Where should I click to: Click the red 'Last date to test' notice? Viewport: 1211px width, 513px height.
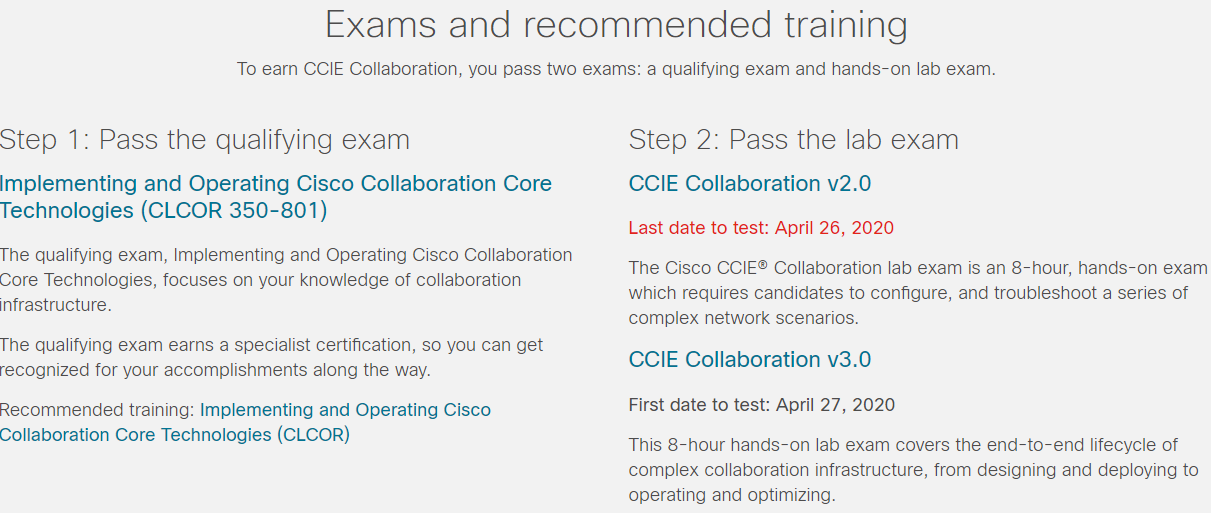[x=761, y=228]
